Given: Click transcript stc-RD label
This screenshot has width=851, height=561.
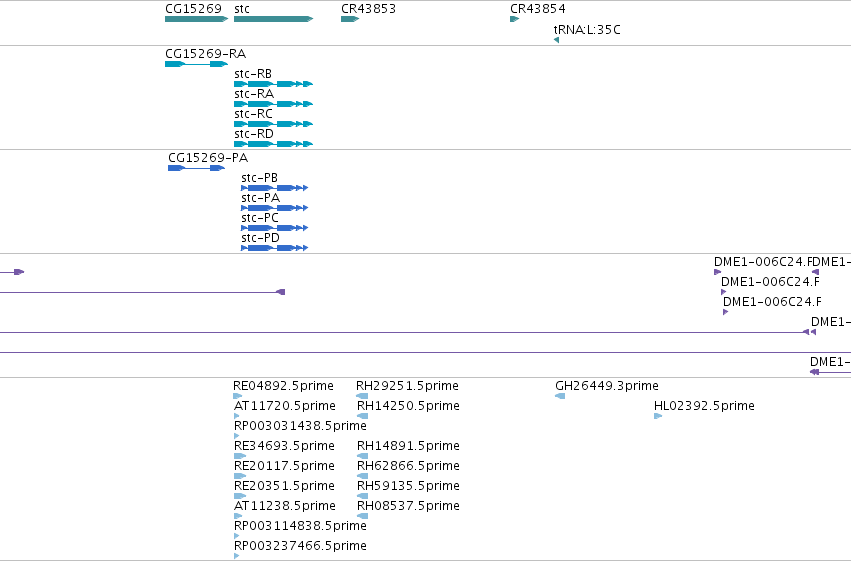Looking at the screenshot, I should pyautogui.click(x=254, y=134).
